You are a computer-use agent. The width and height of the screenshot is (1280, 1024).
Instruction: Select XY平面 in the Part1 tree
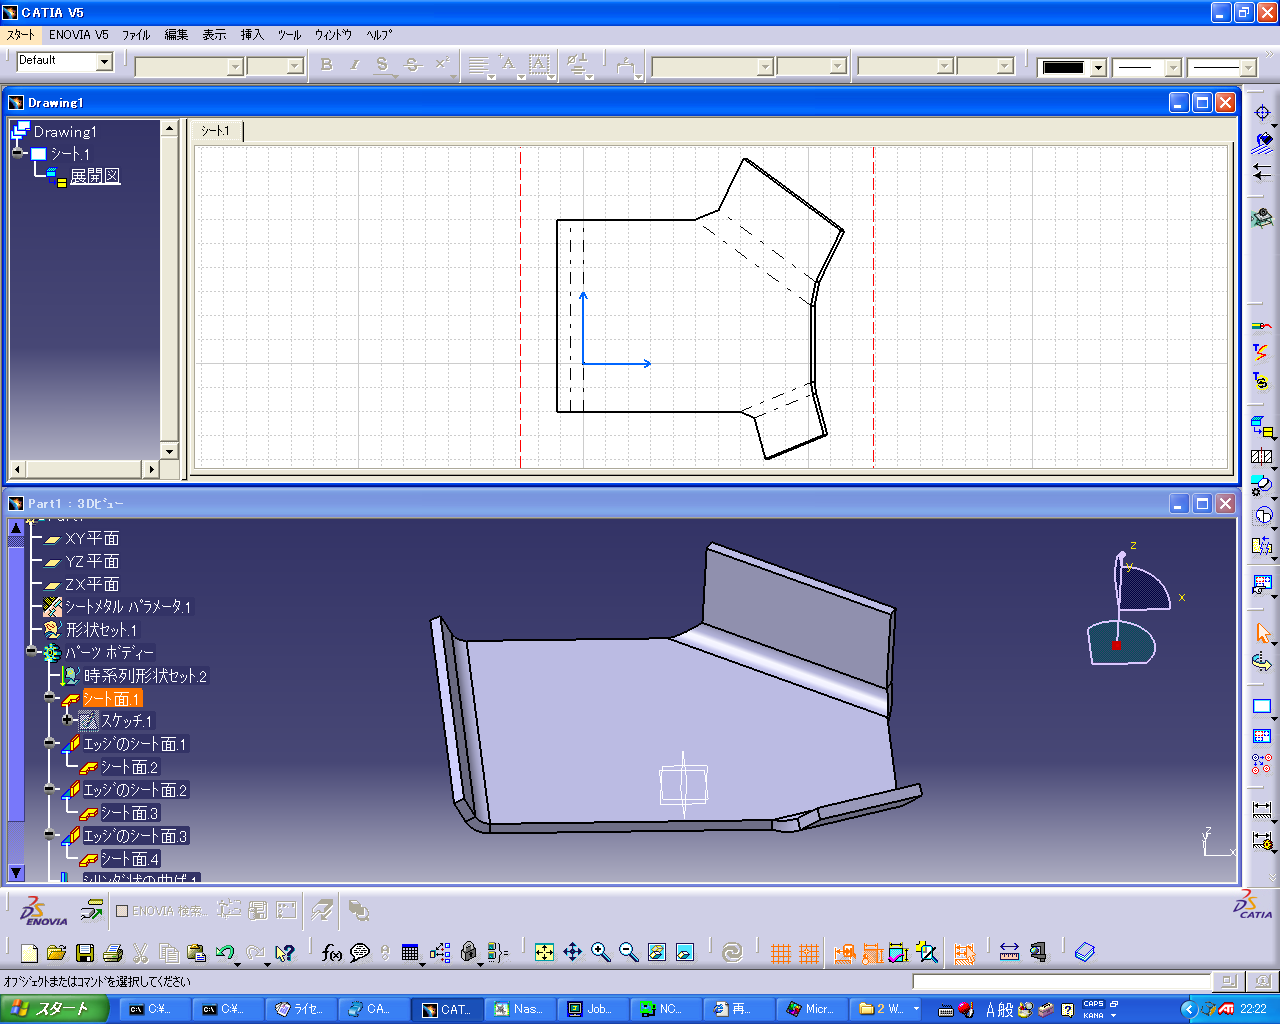point(92,538)
